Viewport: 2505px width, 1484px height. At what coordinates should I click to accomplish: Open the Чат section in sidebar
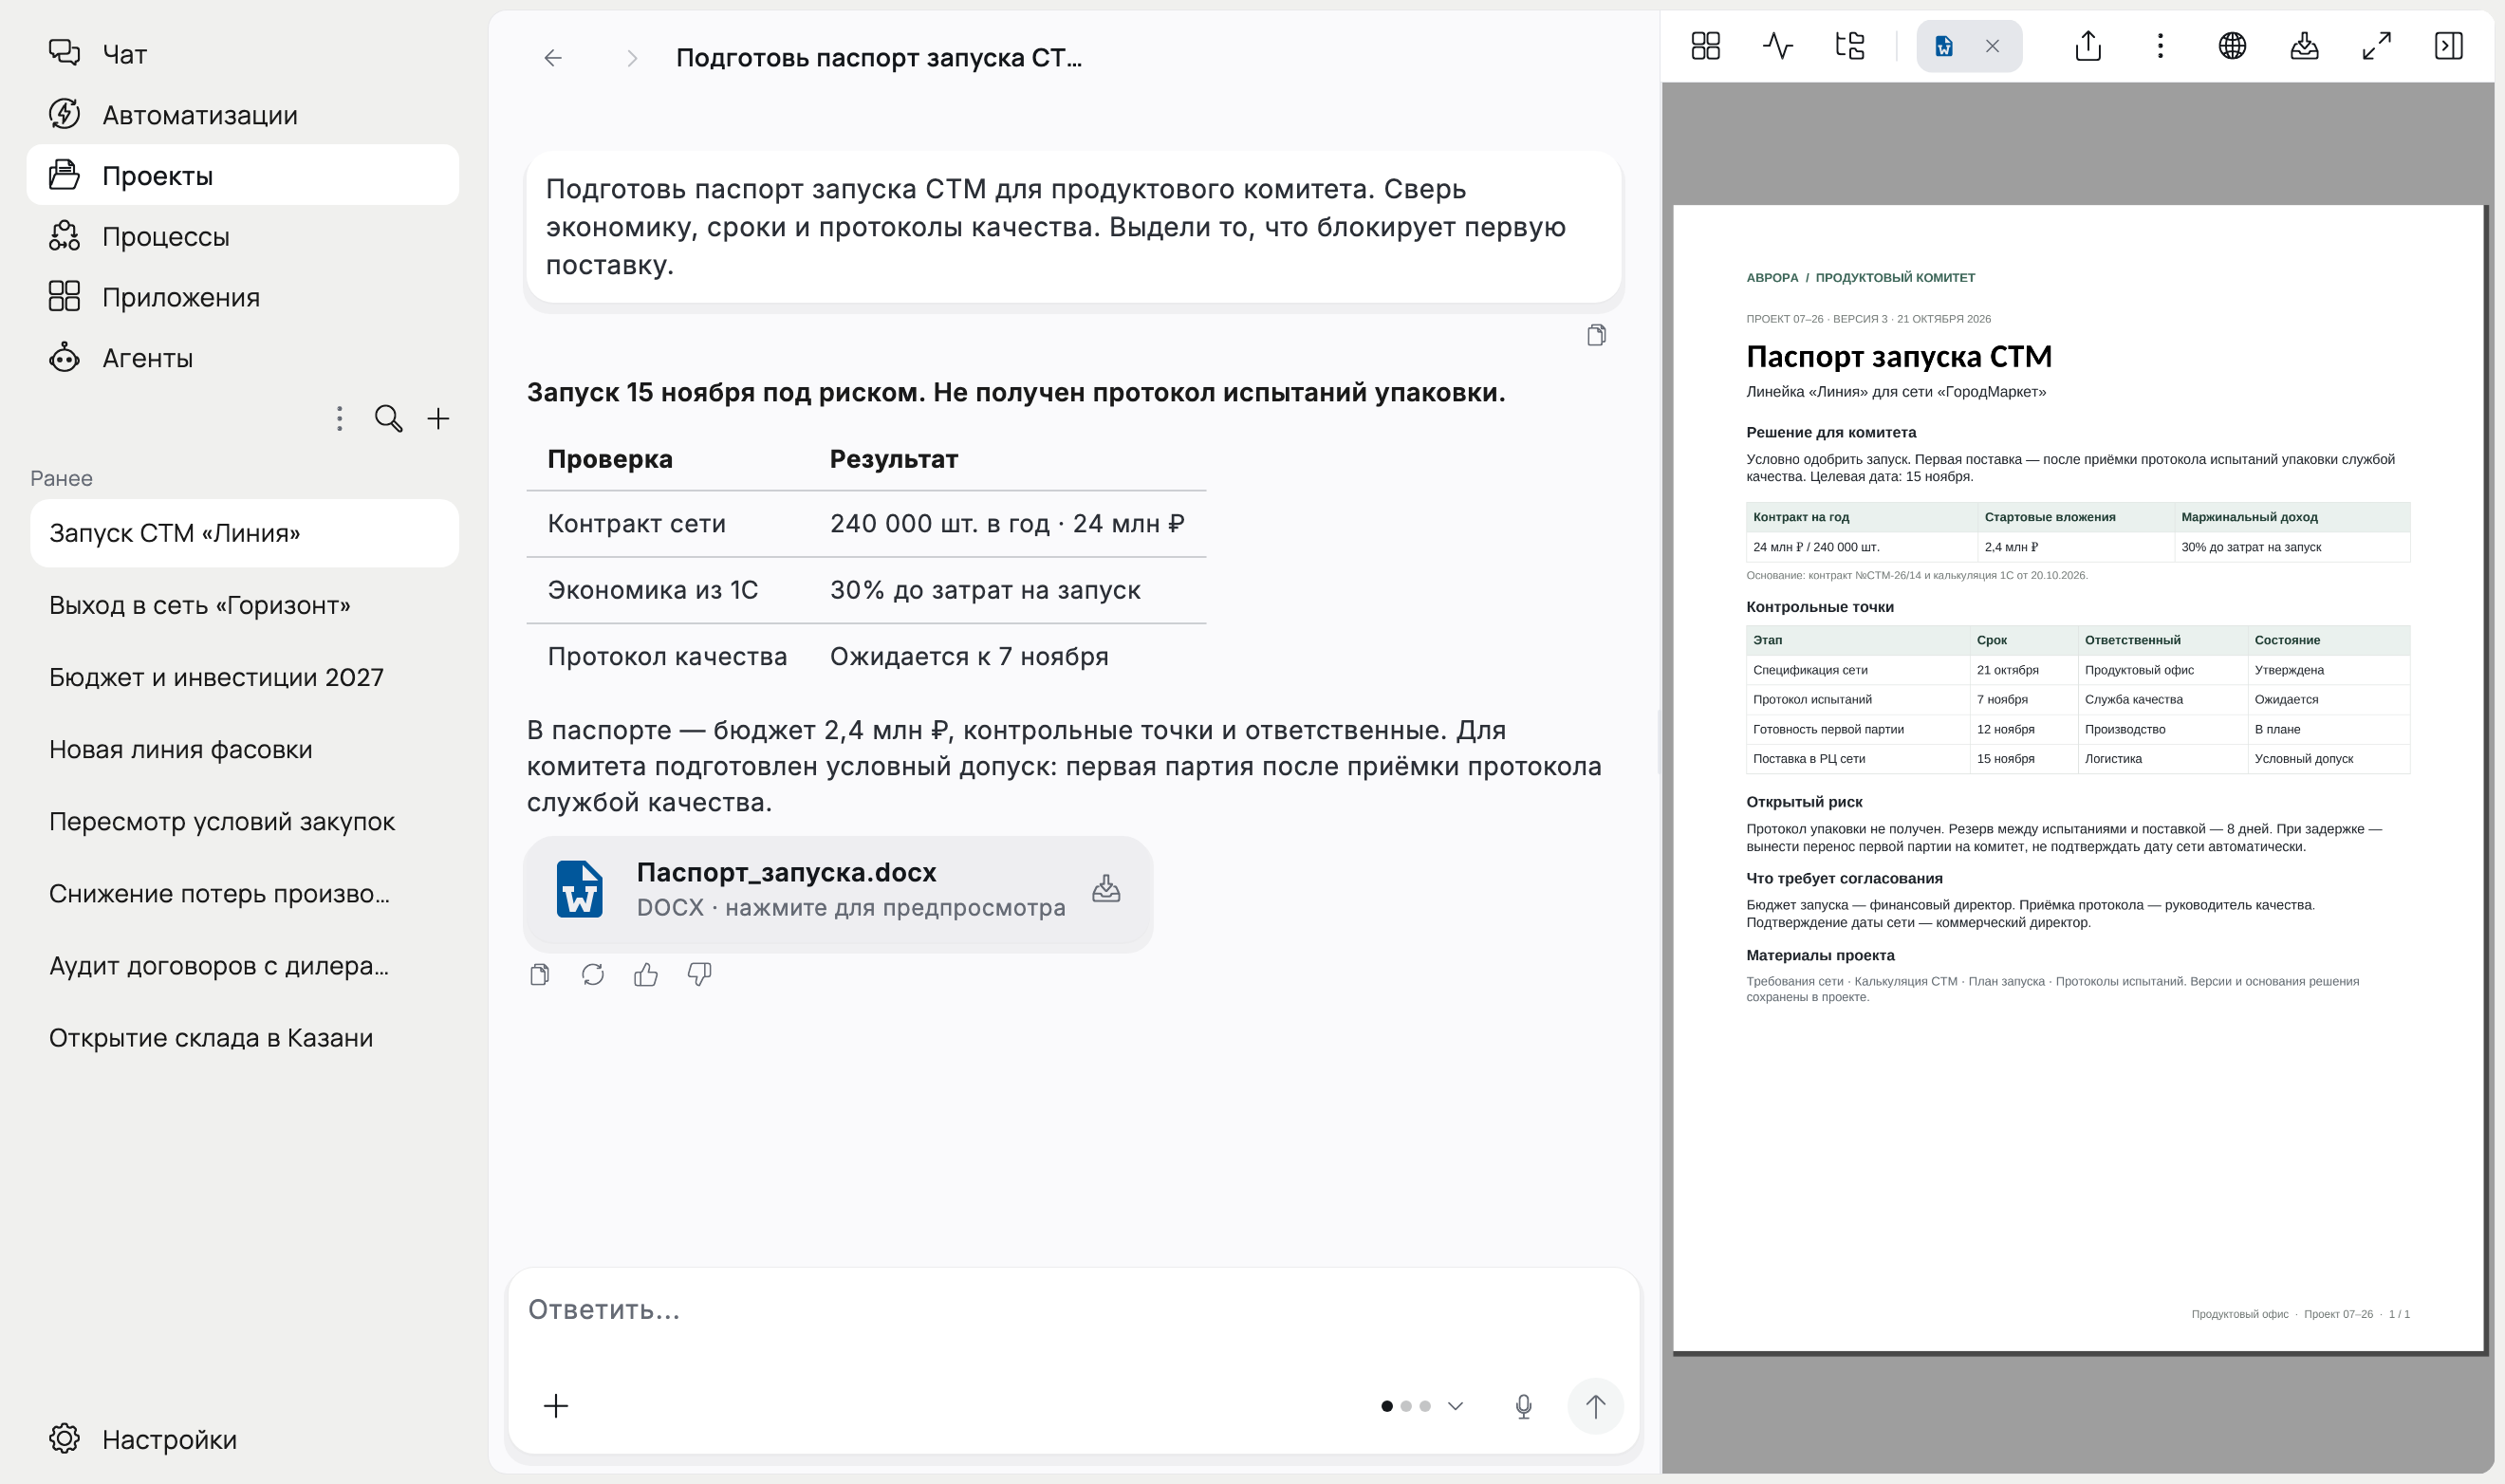coord(242,54)
